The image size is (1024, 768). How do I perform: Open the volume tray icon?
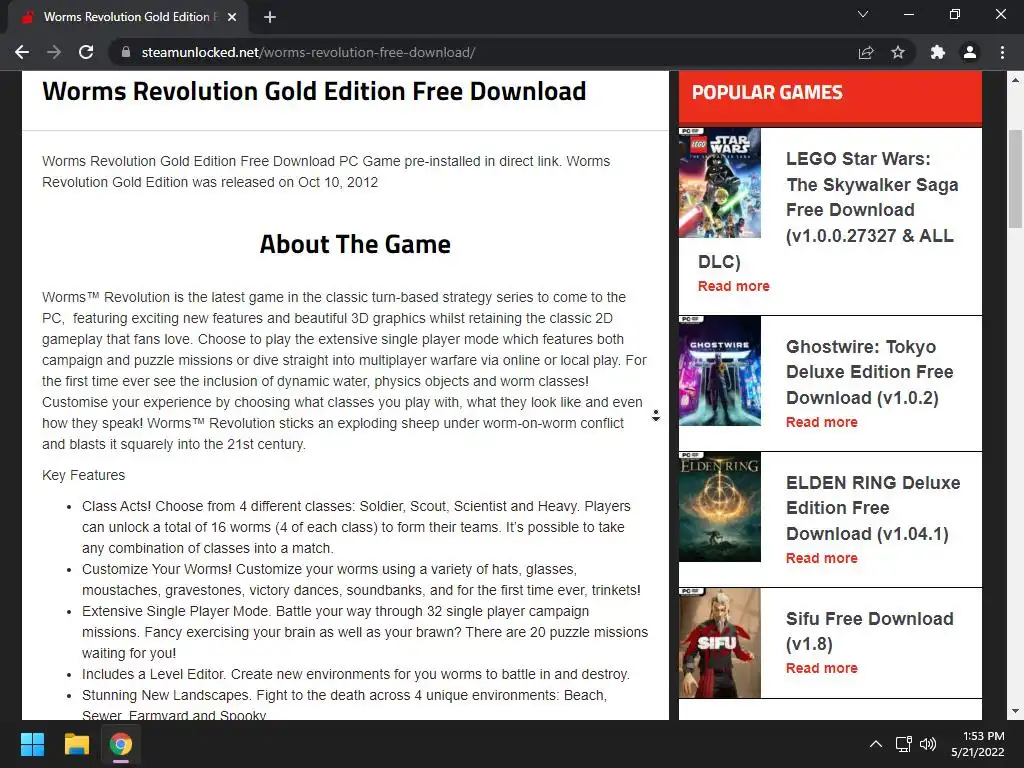[927, 744]
